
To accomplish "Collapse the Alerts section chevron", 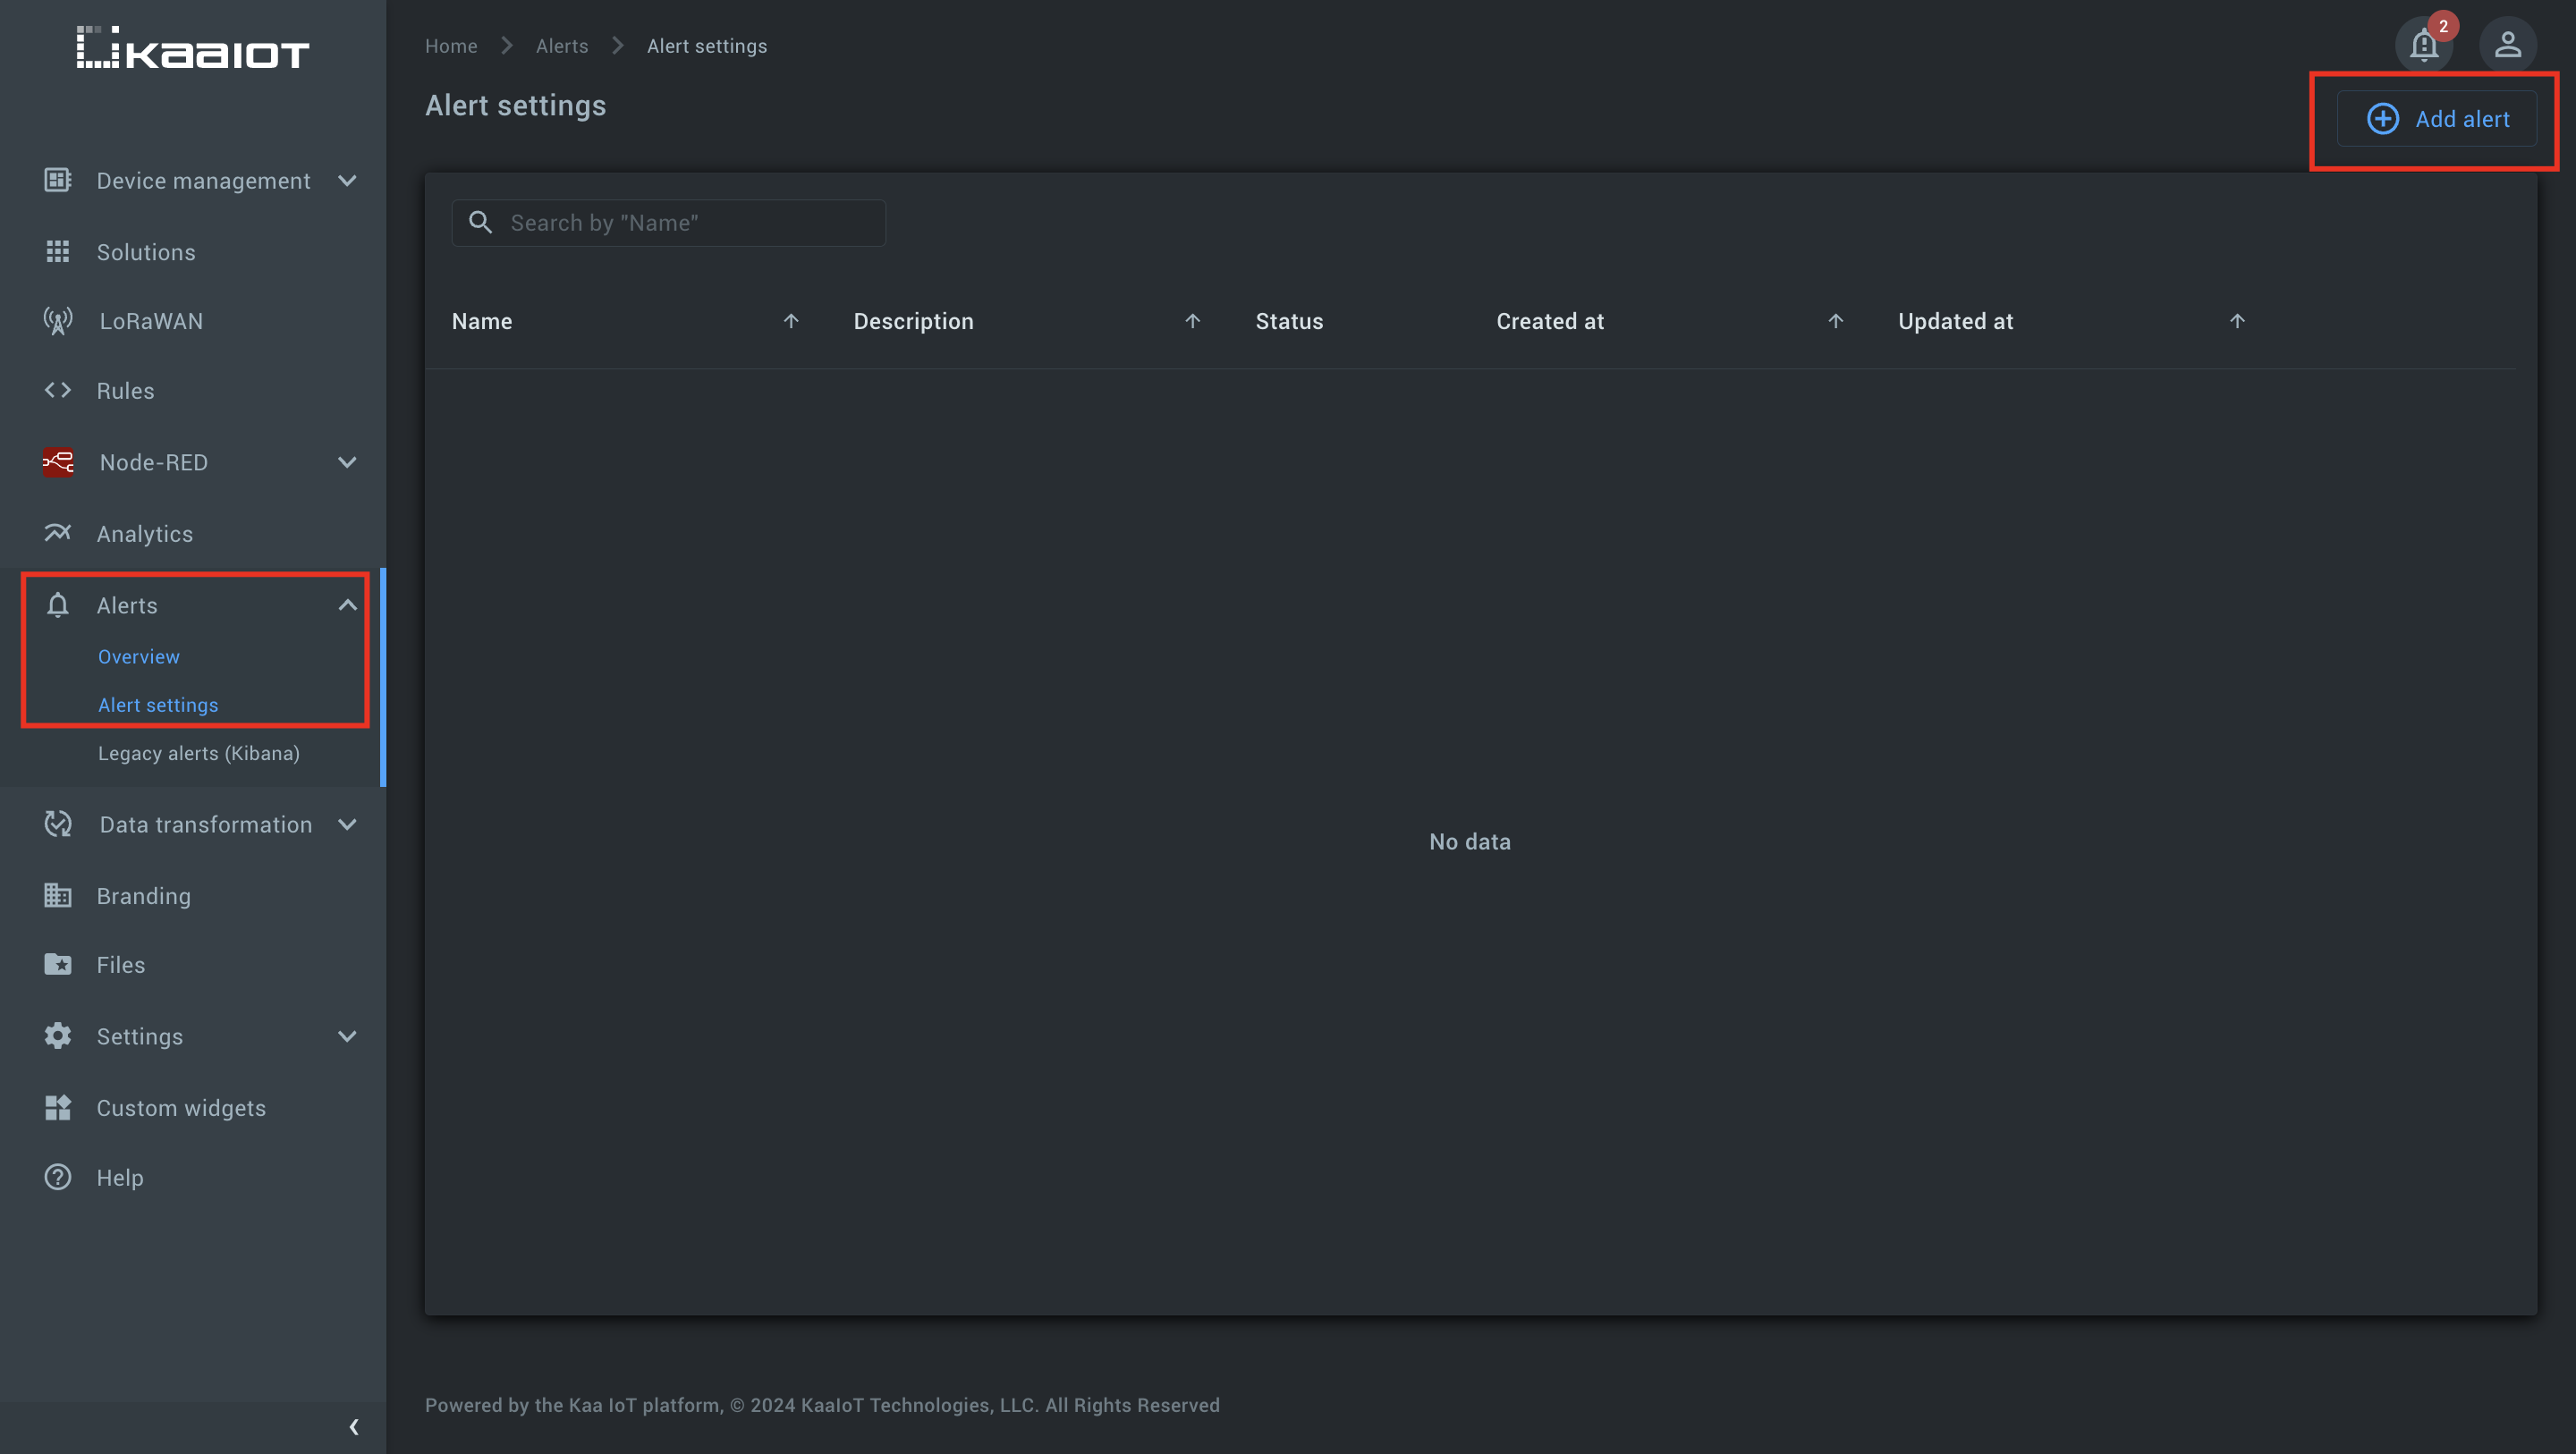I will coord(347,605).
